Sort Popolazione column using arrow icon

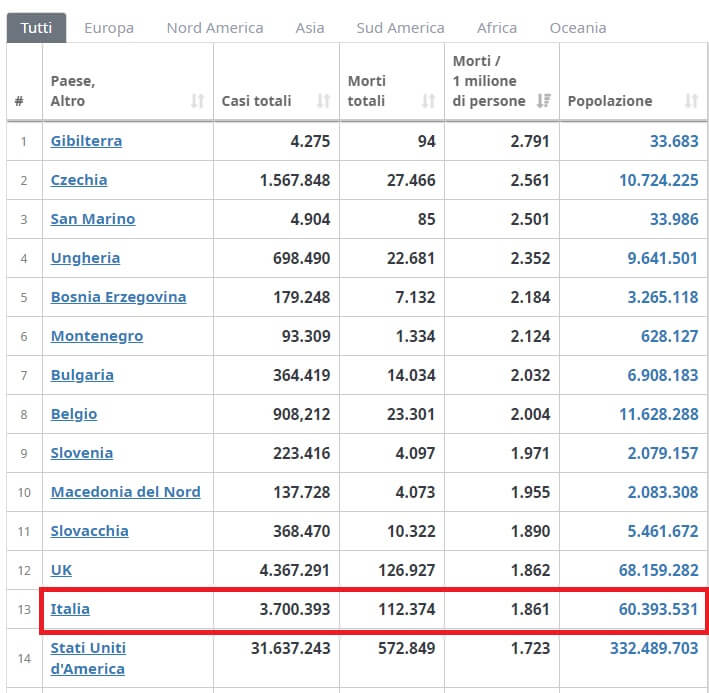pos(691,101)
